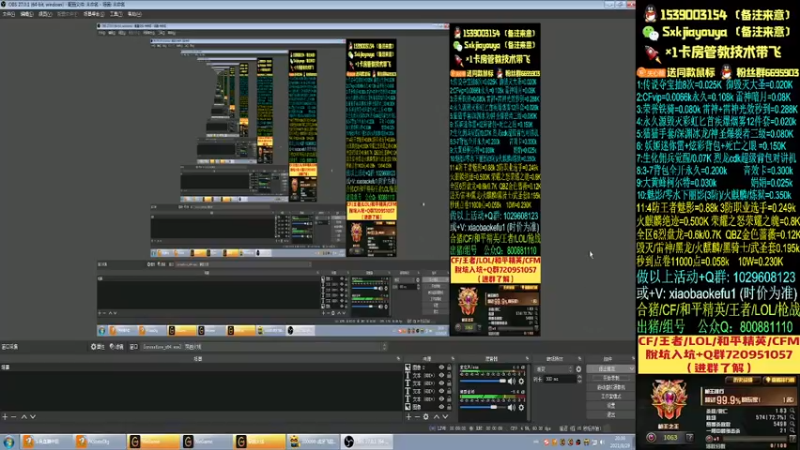Pop out the Scene Transitions dock panel
The width and height of the screenshot is (800, 450).
(579, 359)
